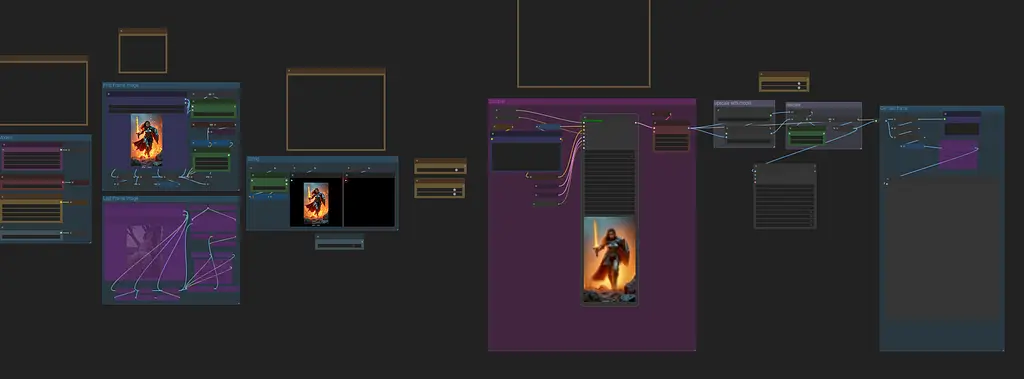Click the large warrior preview in purple sampler group
This screenshot has width=1024, height=379.
point(609,259)
